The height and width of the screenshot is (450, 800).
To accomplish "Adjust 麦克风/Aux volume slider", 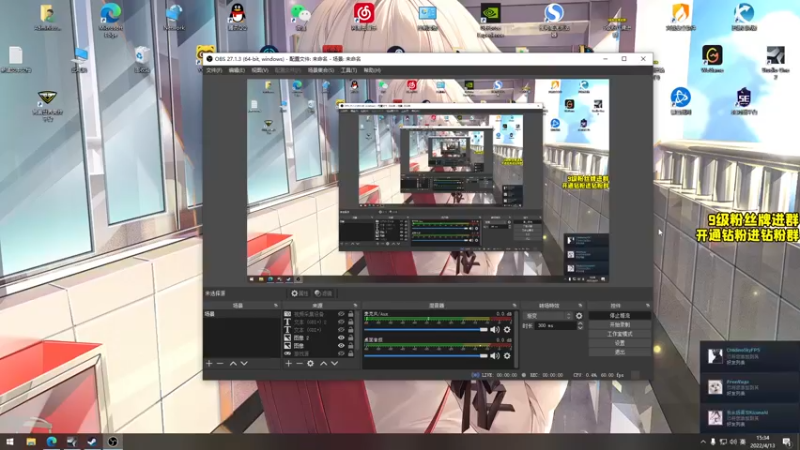I will (426, 330).
